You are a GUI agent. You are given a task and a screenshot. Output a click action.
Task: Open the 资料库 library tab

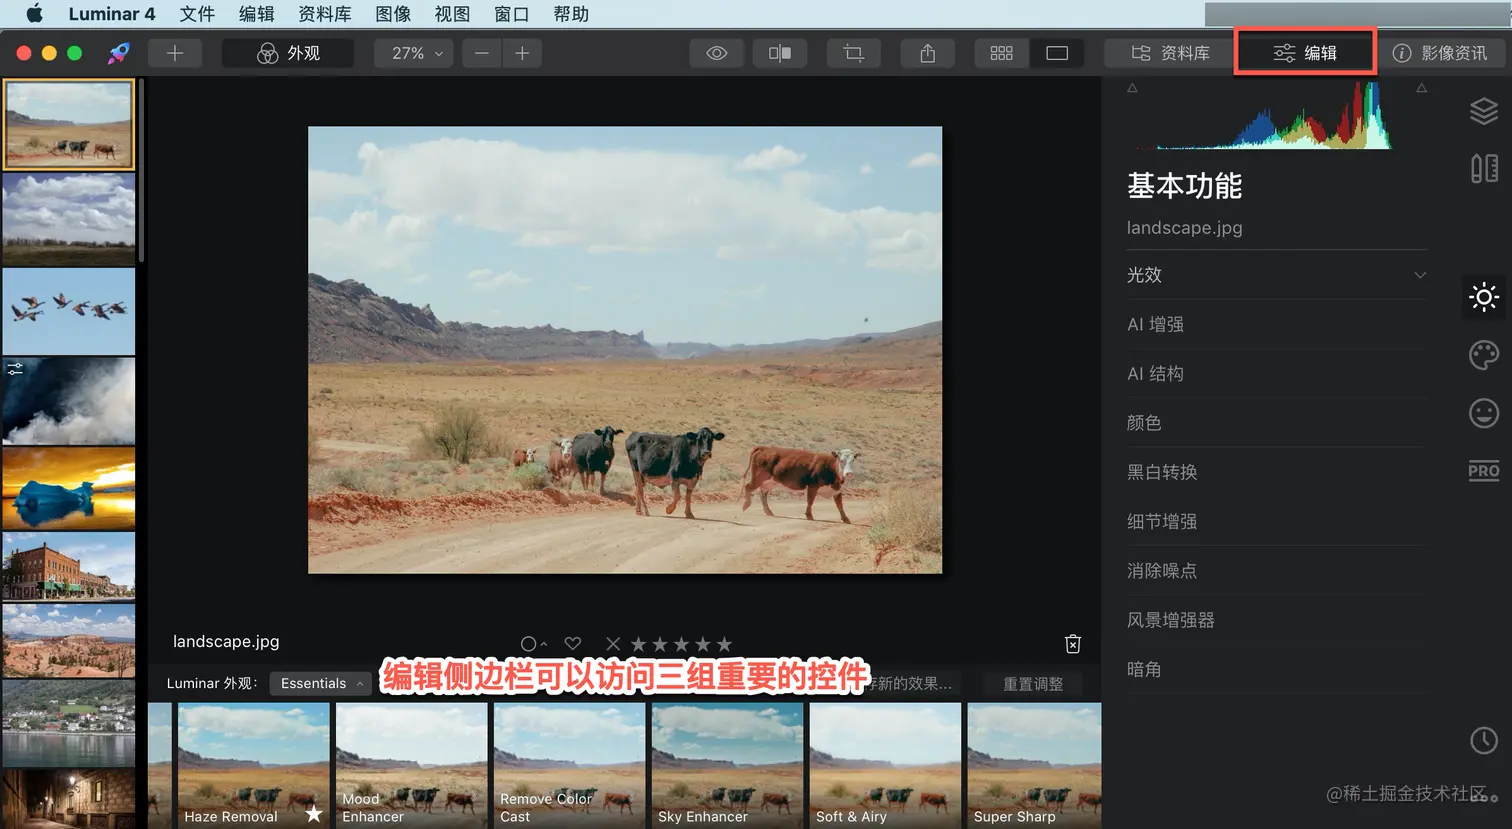pos(1170,53)
